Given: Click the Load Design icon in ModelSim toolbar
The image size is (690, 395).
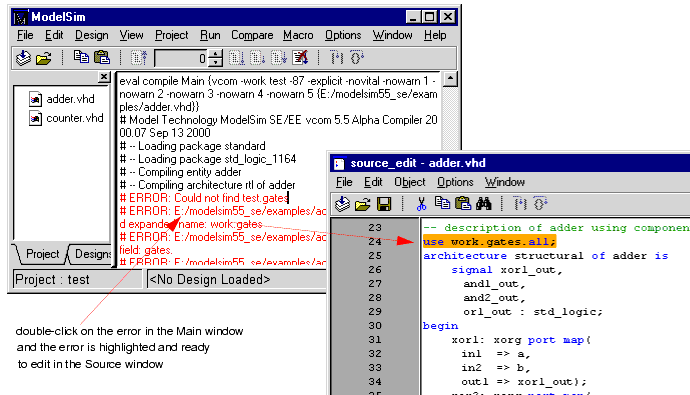Looking at the screenshot, I should coord(23,58).
